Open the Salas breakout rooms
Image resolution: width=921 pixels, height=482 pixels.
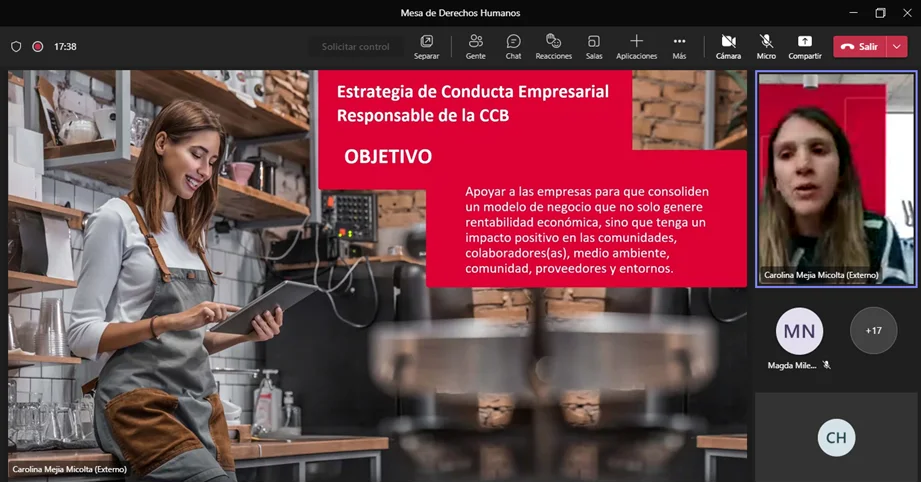point(593,46)
